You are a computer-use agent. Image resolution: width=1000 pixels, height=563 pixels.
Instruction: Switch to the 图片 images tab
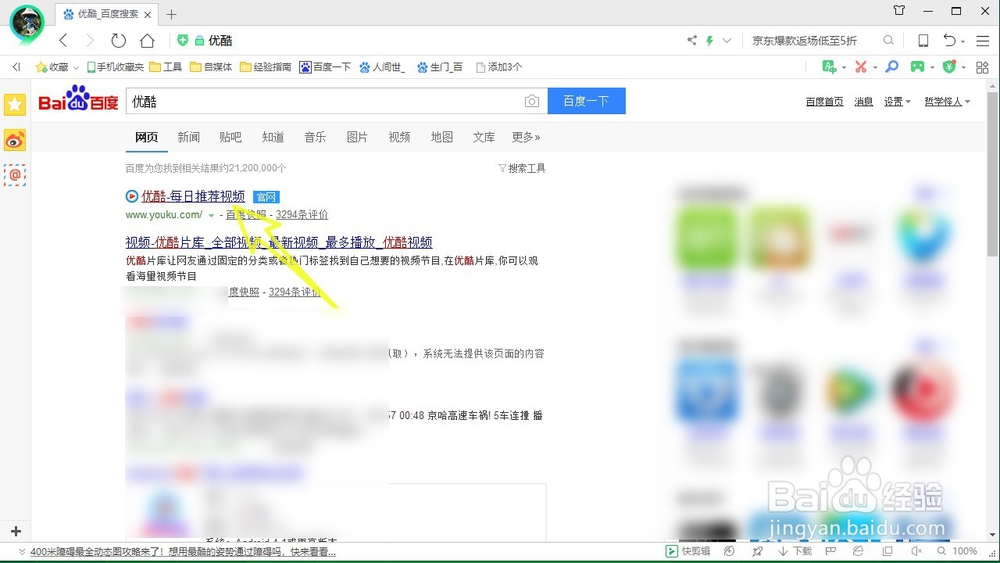(x=357, y=137)
